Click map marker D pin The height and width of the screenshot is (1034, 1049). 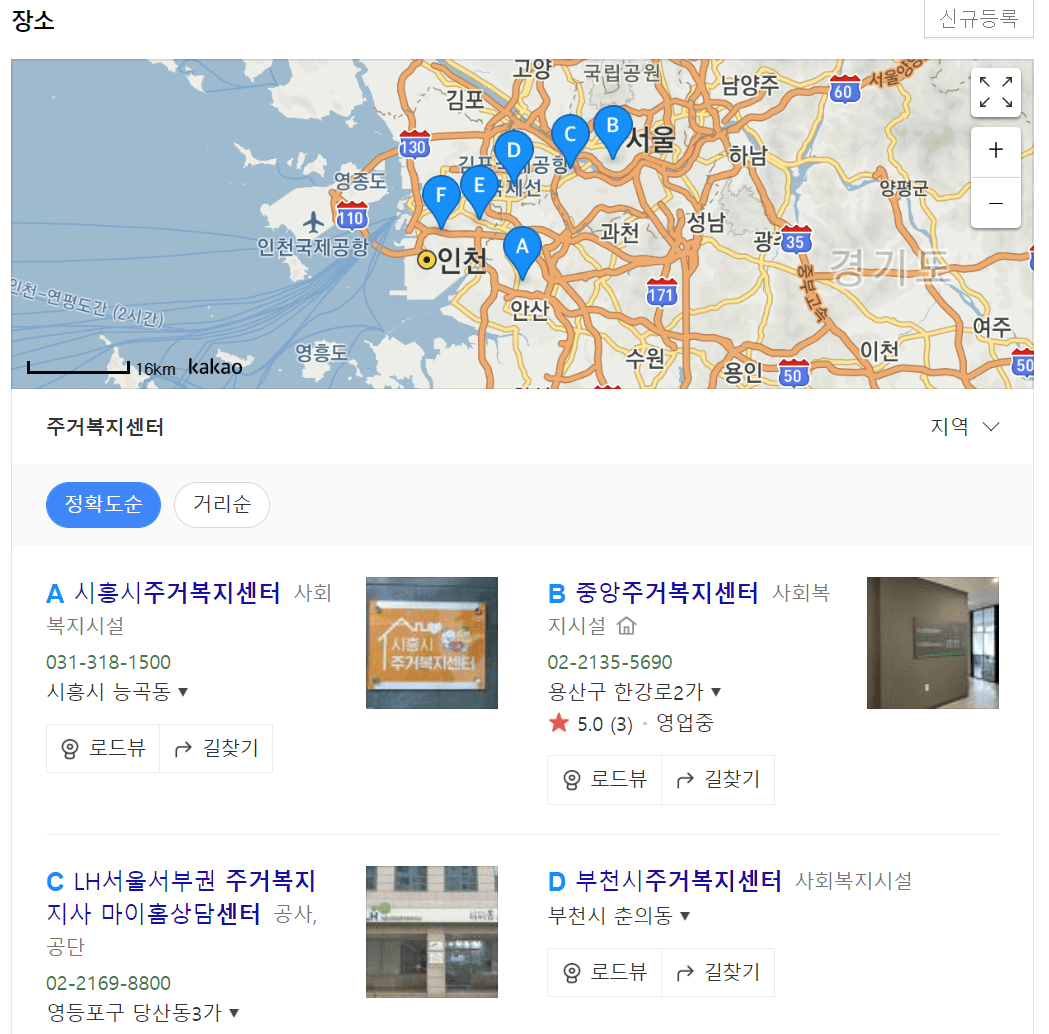pyautogui.click(x=514, y=156)
